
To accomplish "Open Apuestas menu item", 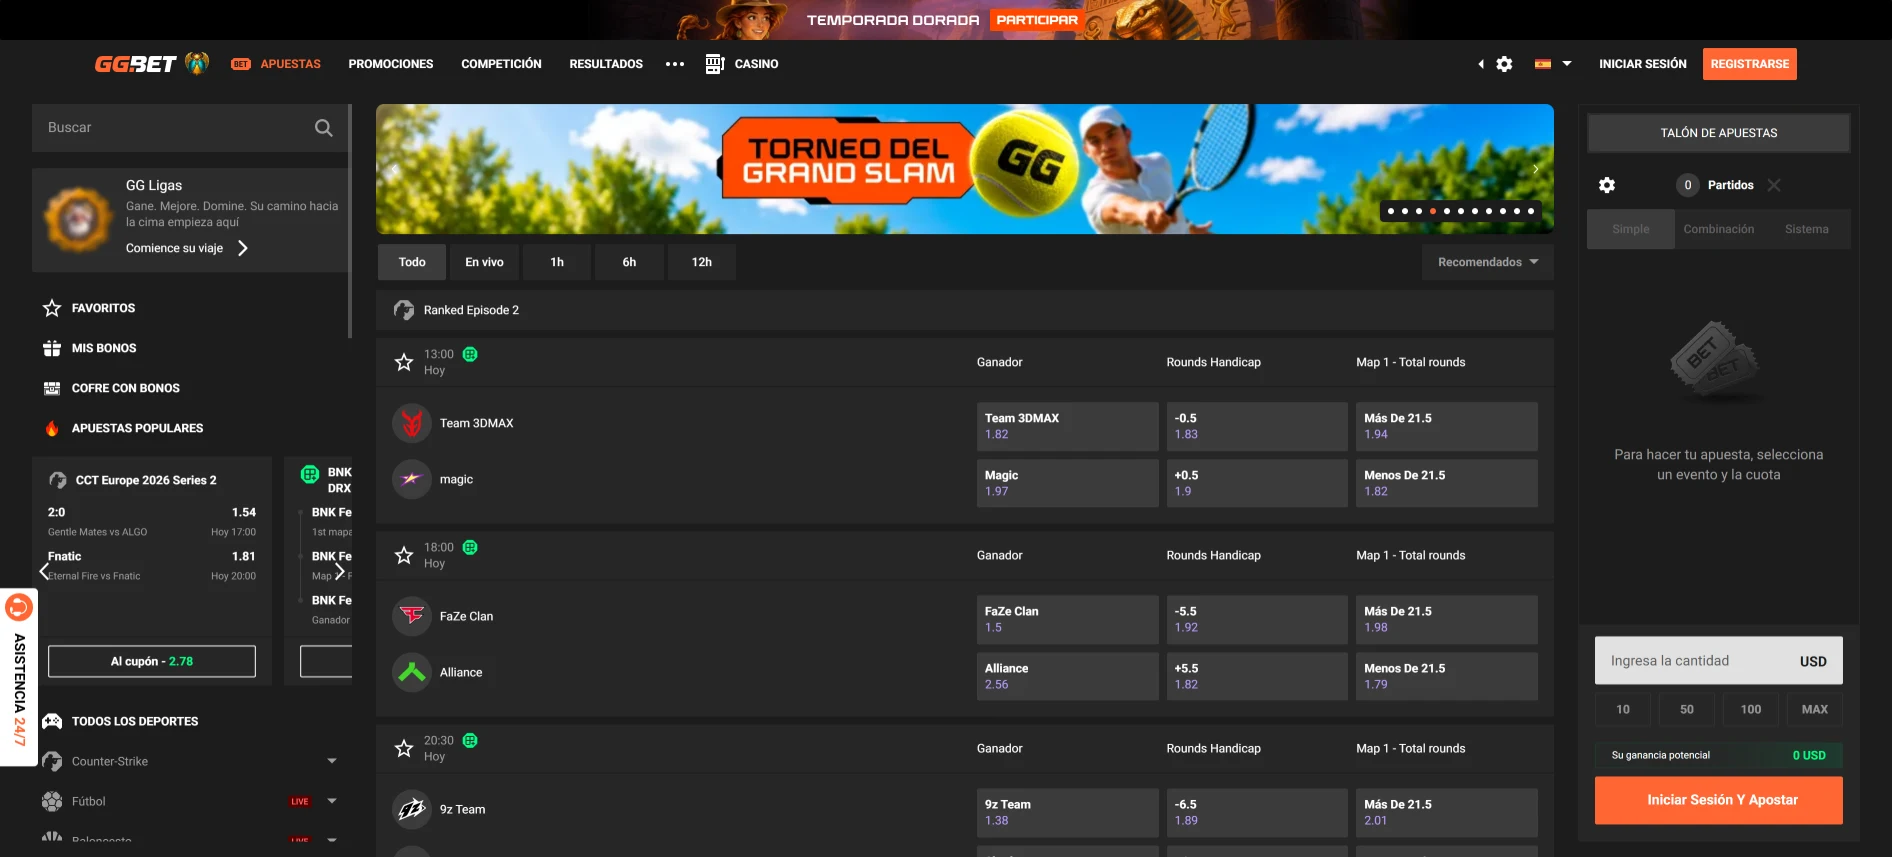I will point(276,64).
